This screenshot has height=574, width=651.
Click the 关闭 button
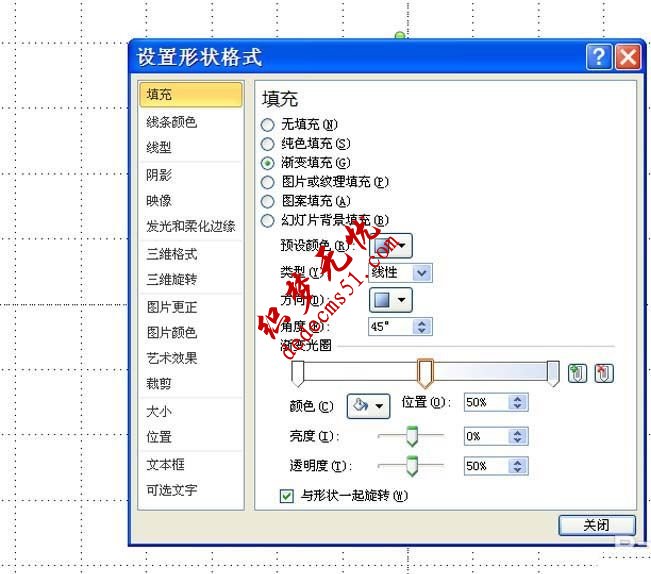point(597,525)
